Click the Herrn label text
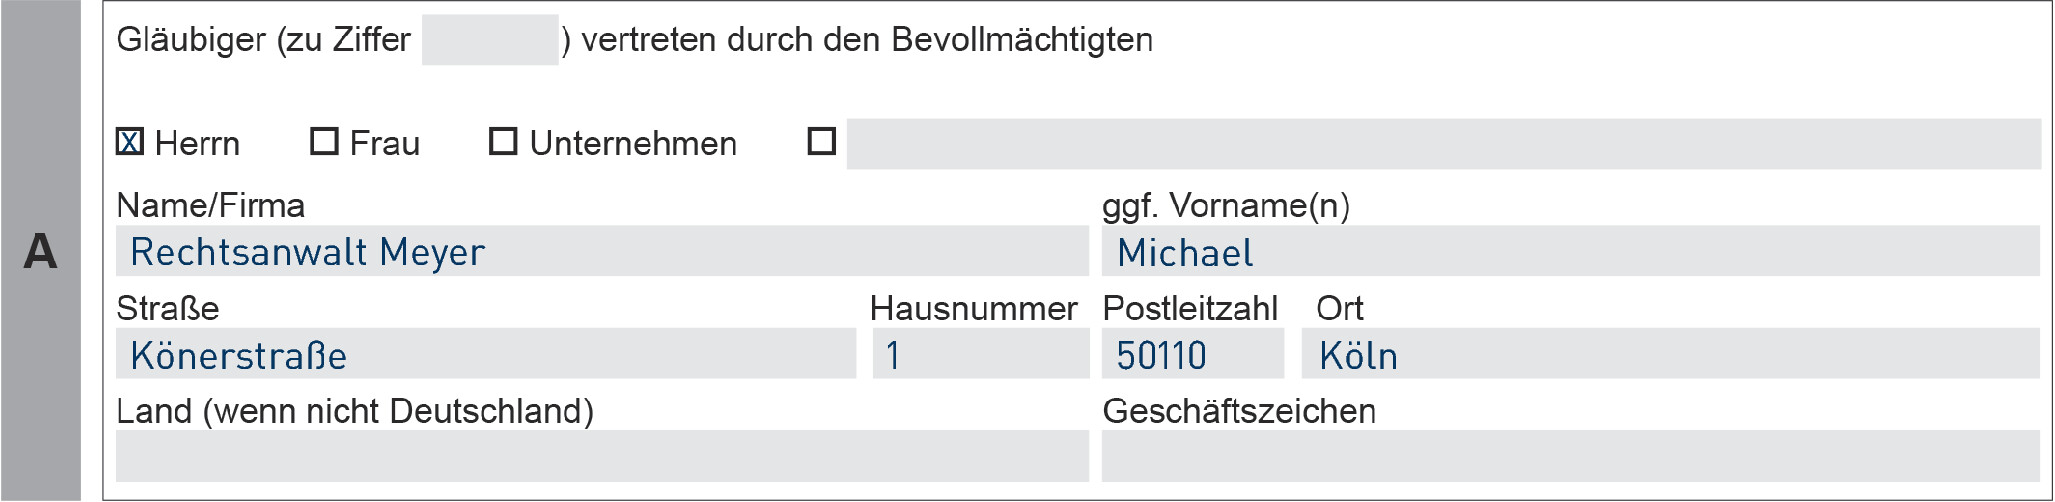This screenshot has height=502, width=2055. point(198,144)
